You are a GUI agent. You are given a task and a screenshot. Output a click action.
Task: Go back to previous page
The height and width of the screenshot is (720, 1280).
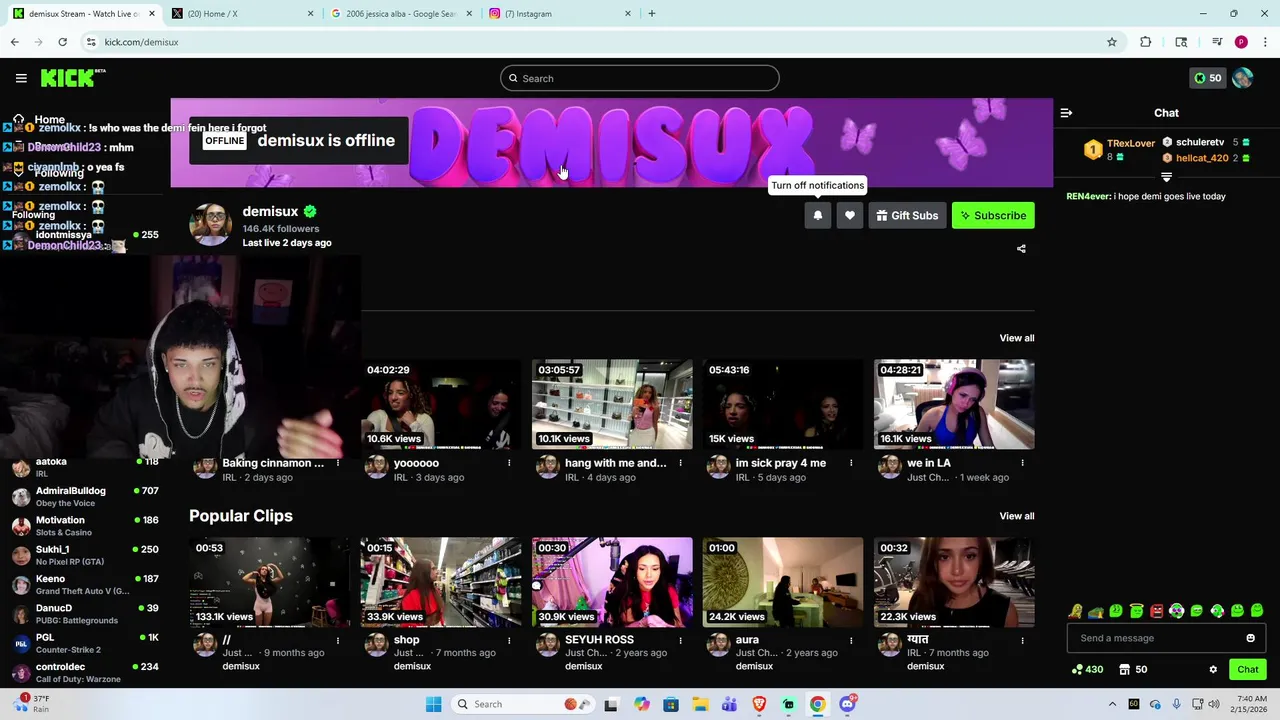tap(14, 42)
